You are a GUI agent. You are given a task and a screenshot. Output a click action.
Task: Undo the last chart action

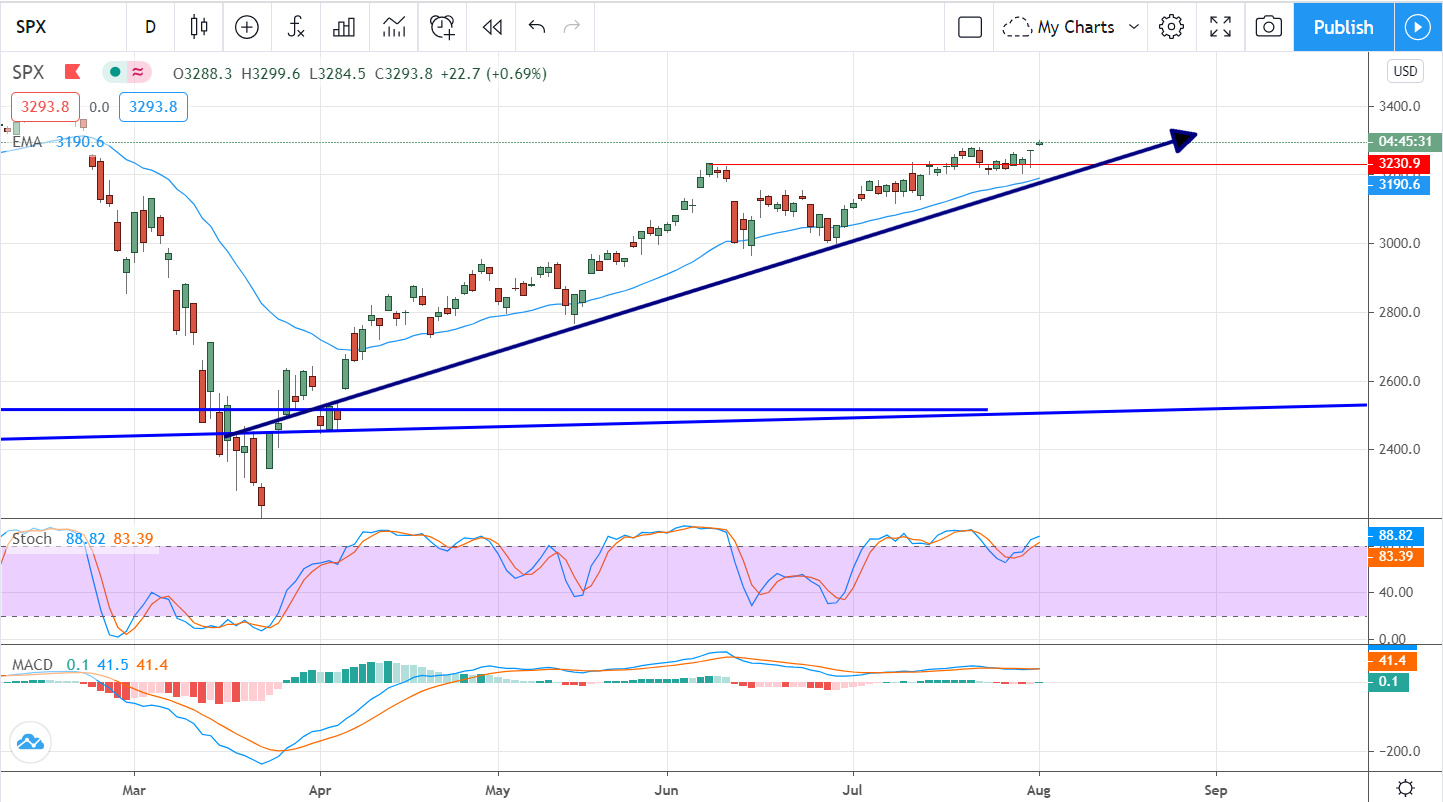(537, 27)
